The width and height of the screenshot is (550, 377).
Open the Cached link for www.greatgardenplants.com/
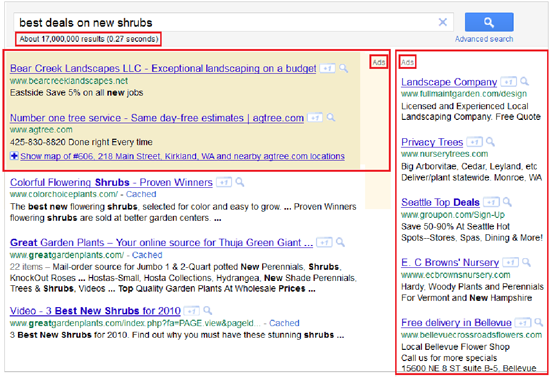point(147,255)
